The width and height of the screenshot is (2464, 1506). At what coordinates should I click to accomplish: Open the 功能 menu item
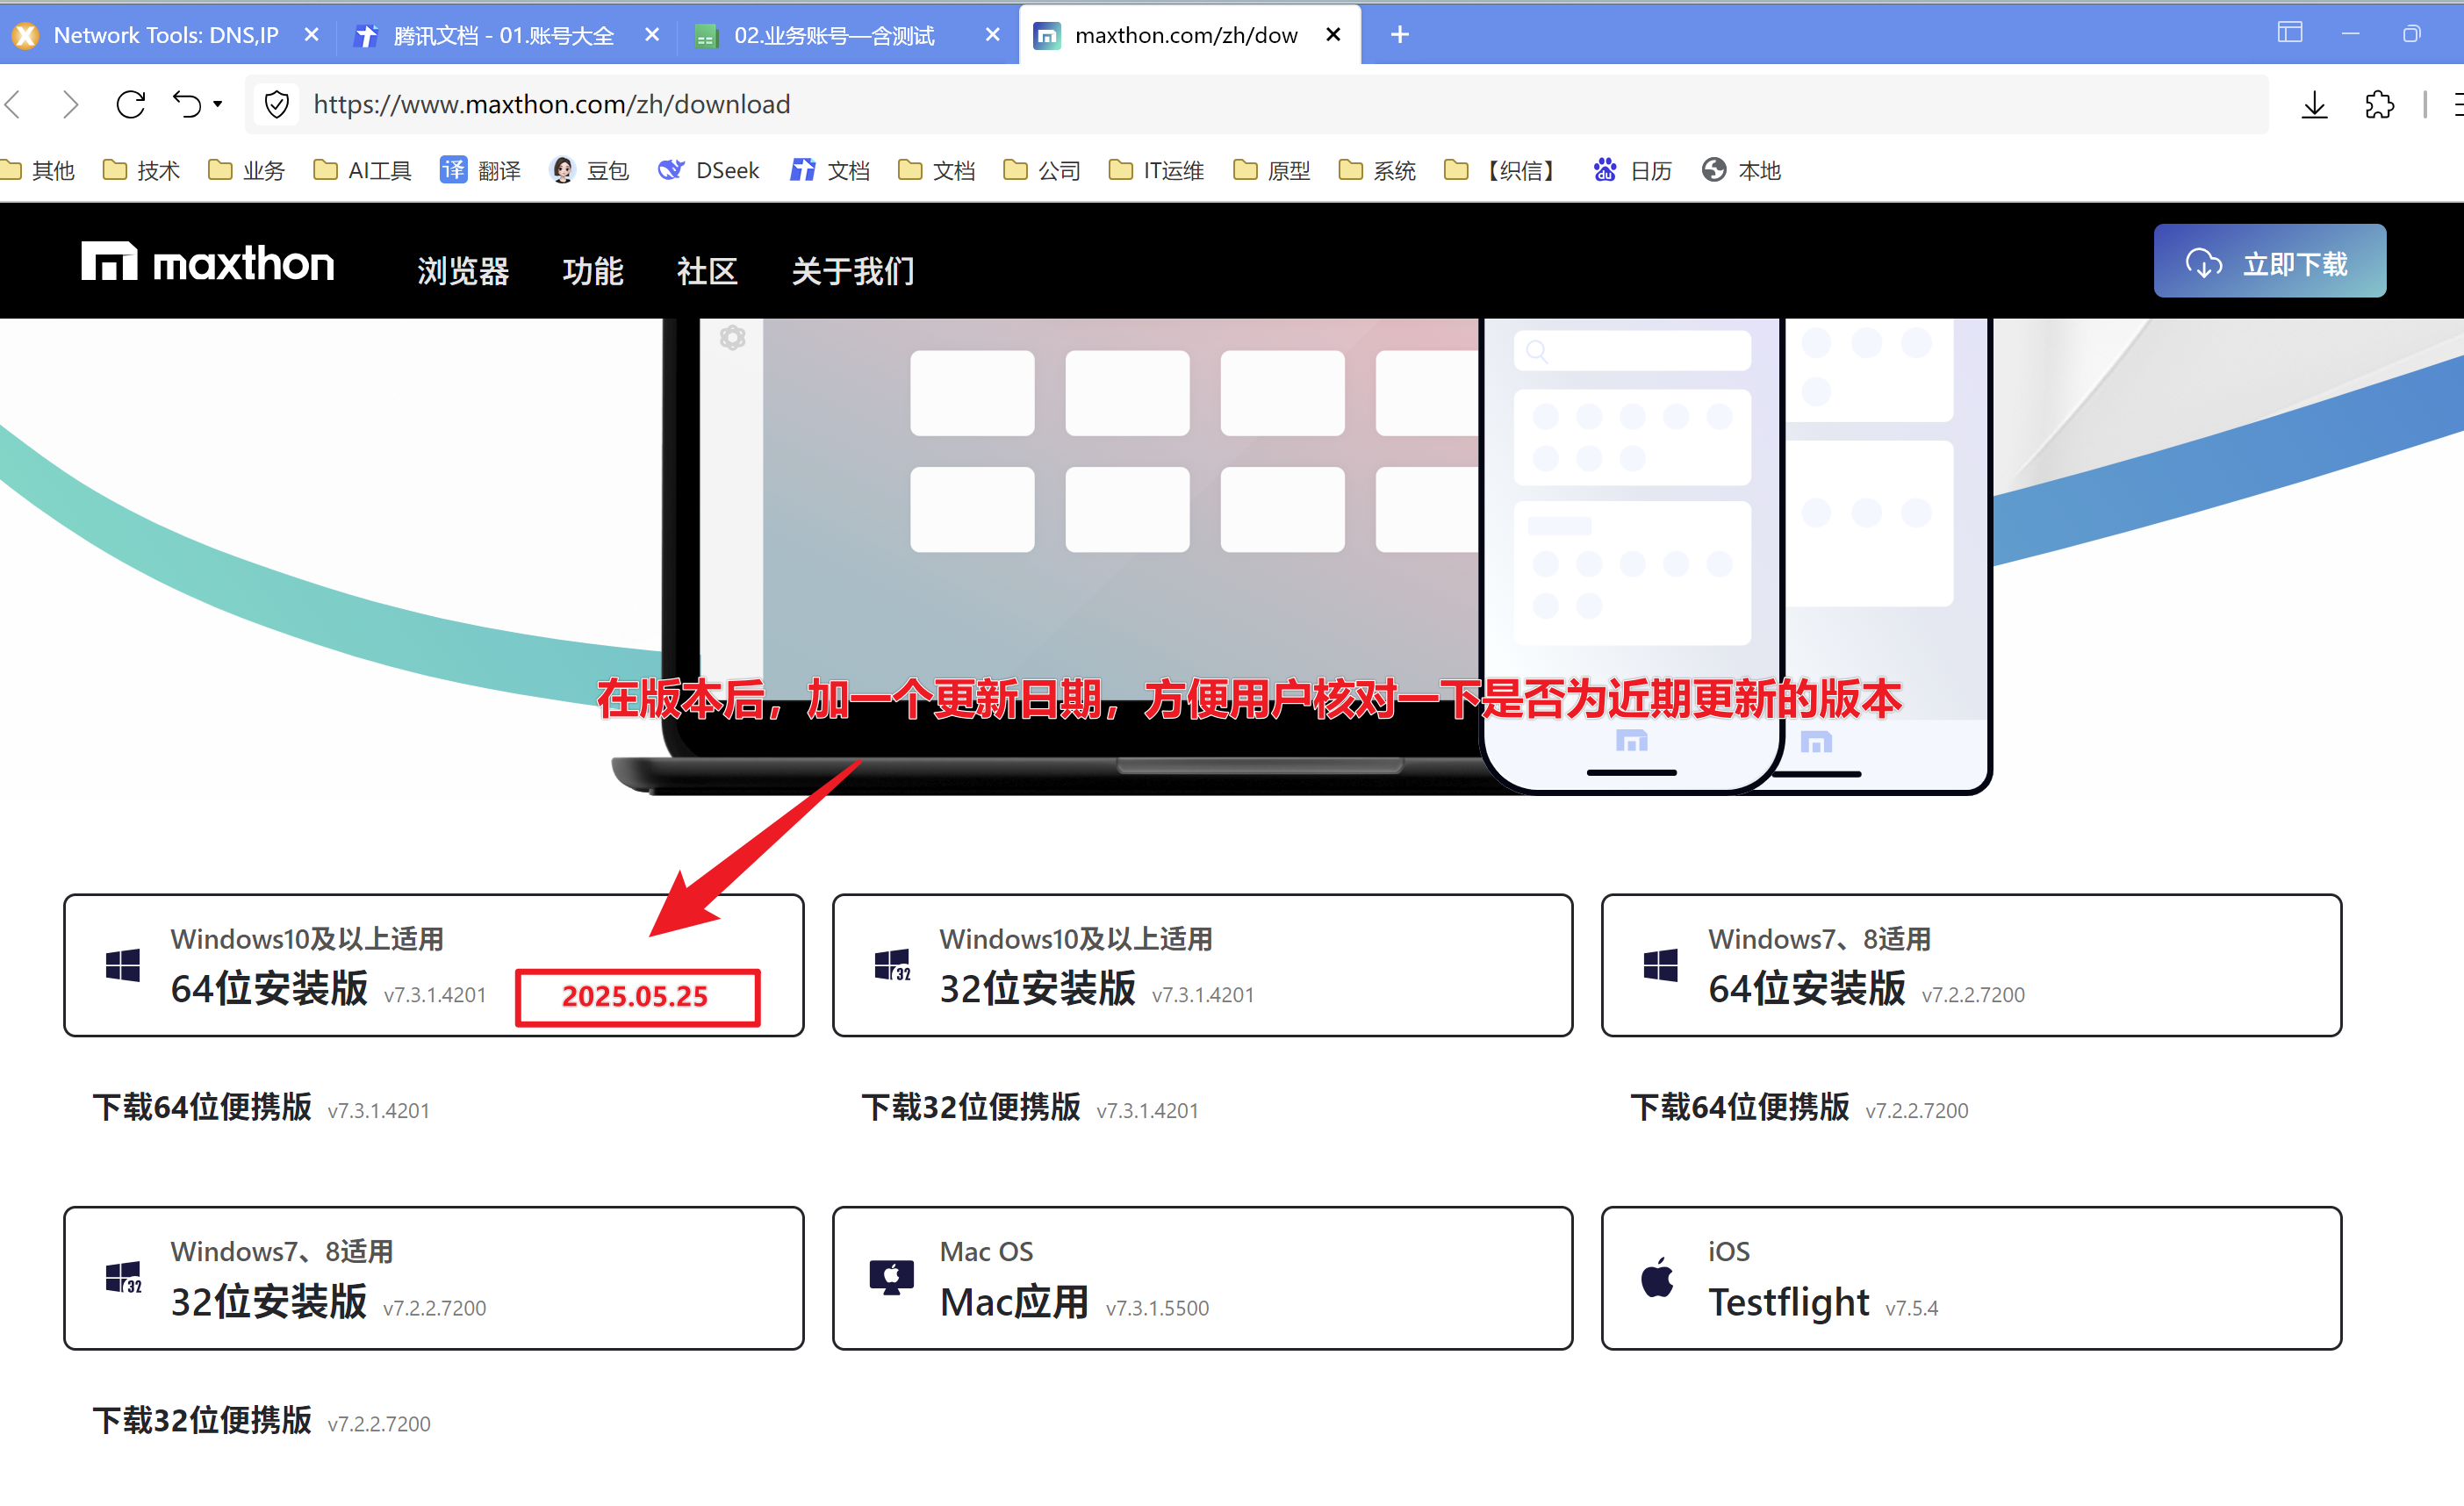[592, 270]
